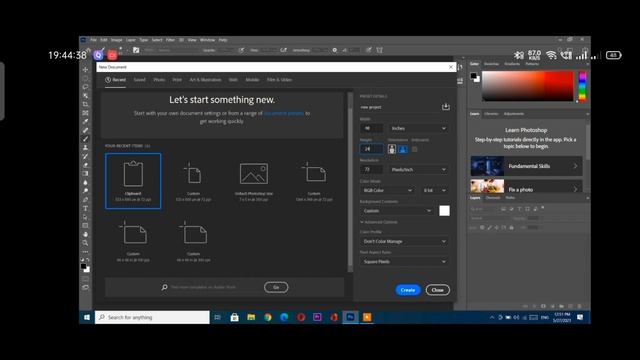Click the Go search button
The height and width of the screenshot is (360, 640).
[276, 287]
